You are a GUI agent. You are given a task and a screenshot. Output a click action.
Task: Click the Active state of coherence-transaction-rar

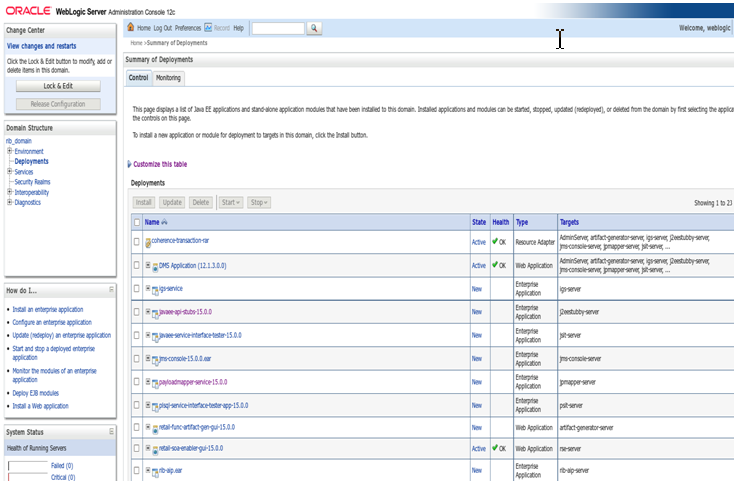tap(479, 242)
